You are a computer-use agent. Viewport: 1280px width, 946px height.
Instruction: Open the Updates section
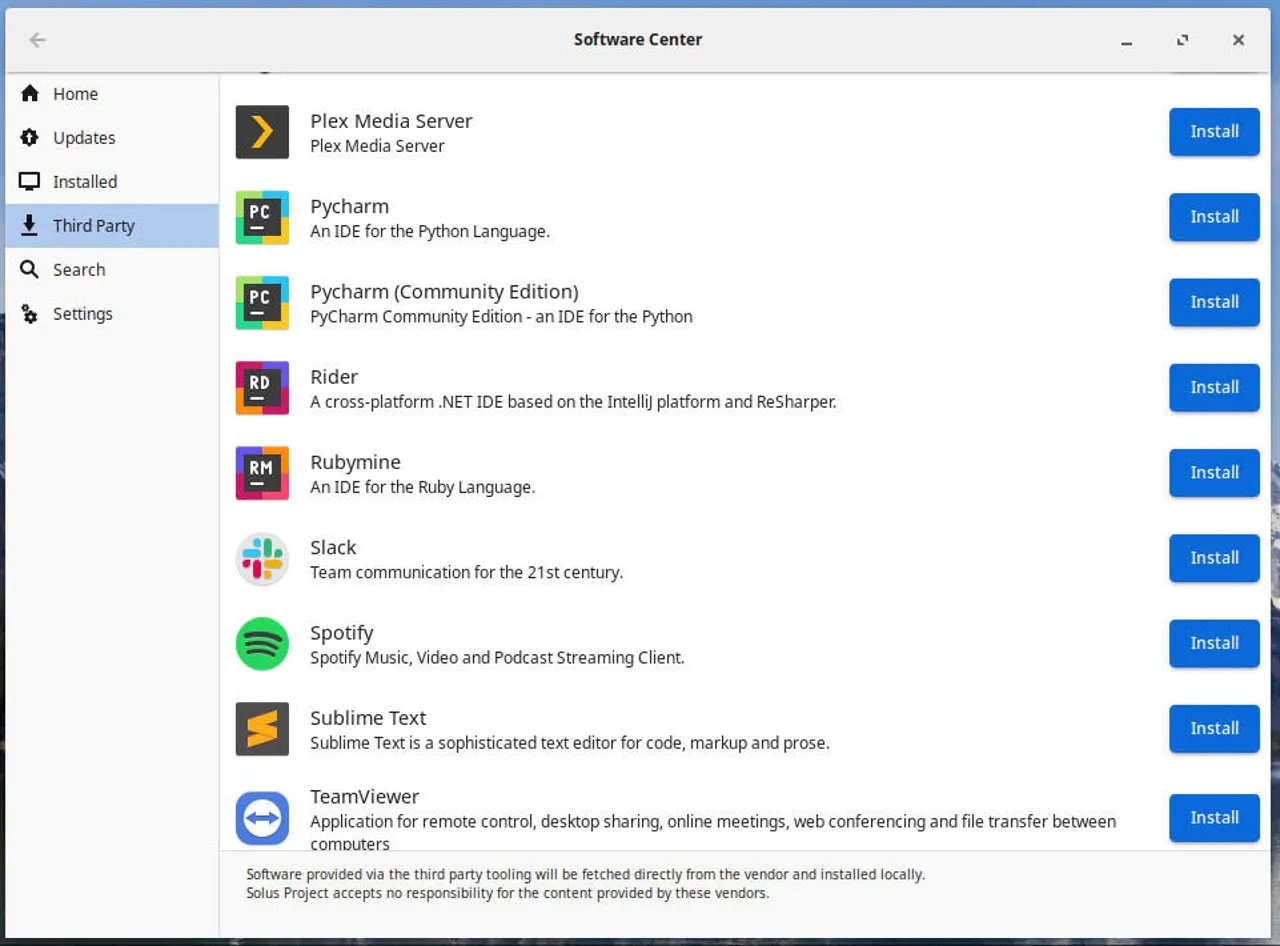click(112, 138)
